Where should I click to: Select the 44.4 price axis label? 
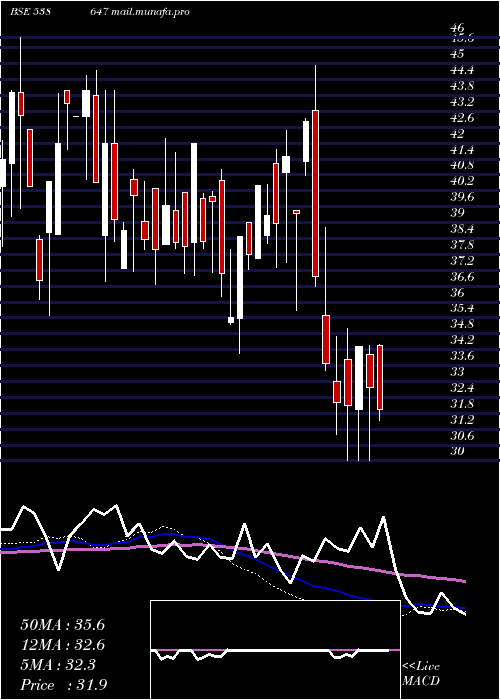tap(462, 70)
